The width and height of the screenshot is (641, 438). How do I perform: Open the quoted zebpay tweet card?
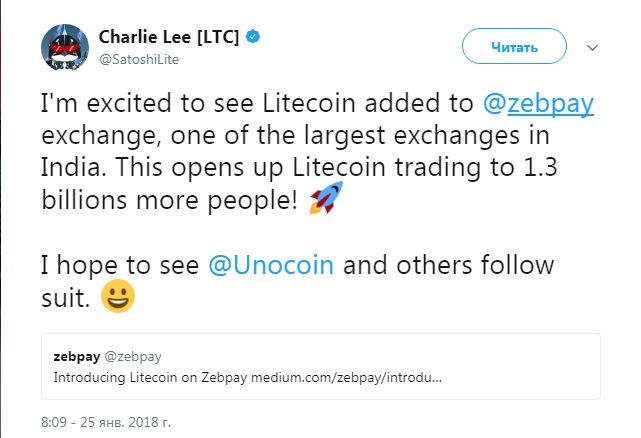click(319, 366)
